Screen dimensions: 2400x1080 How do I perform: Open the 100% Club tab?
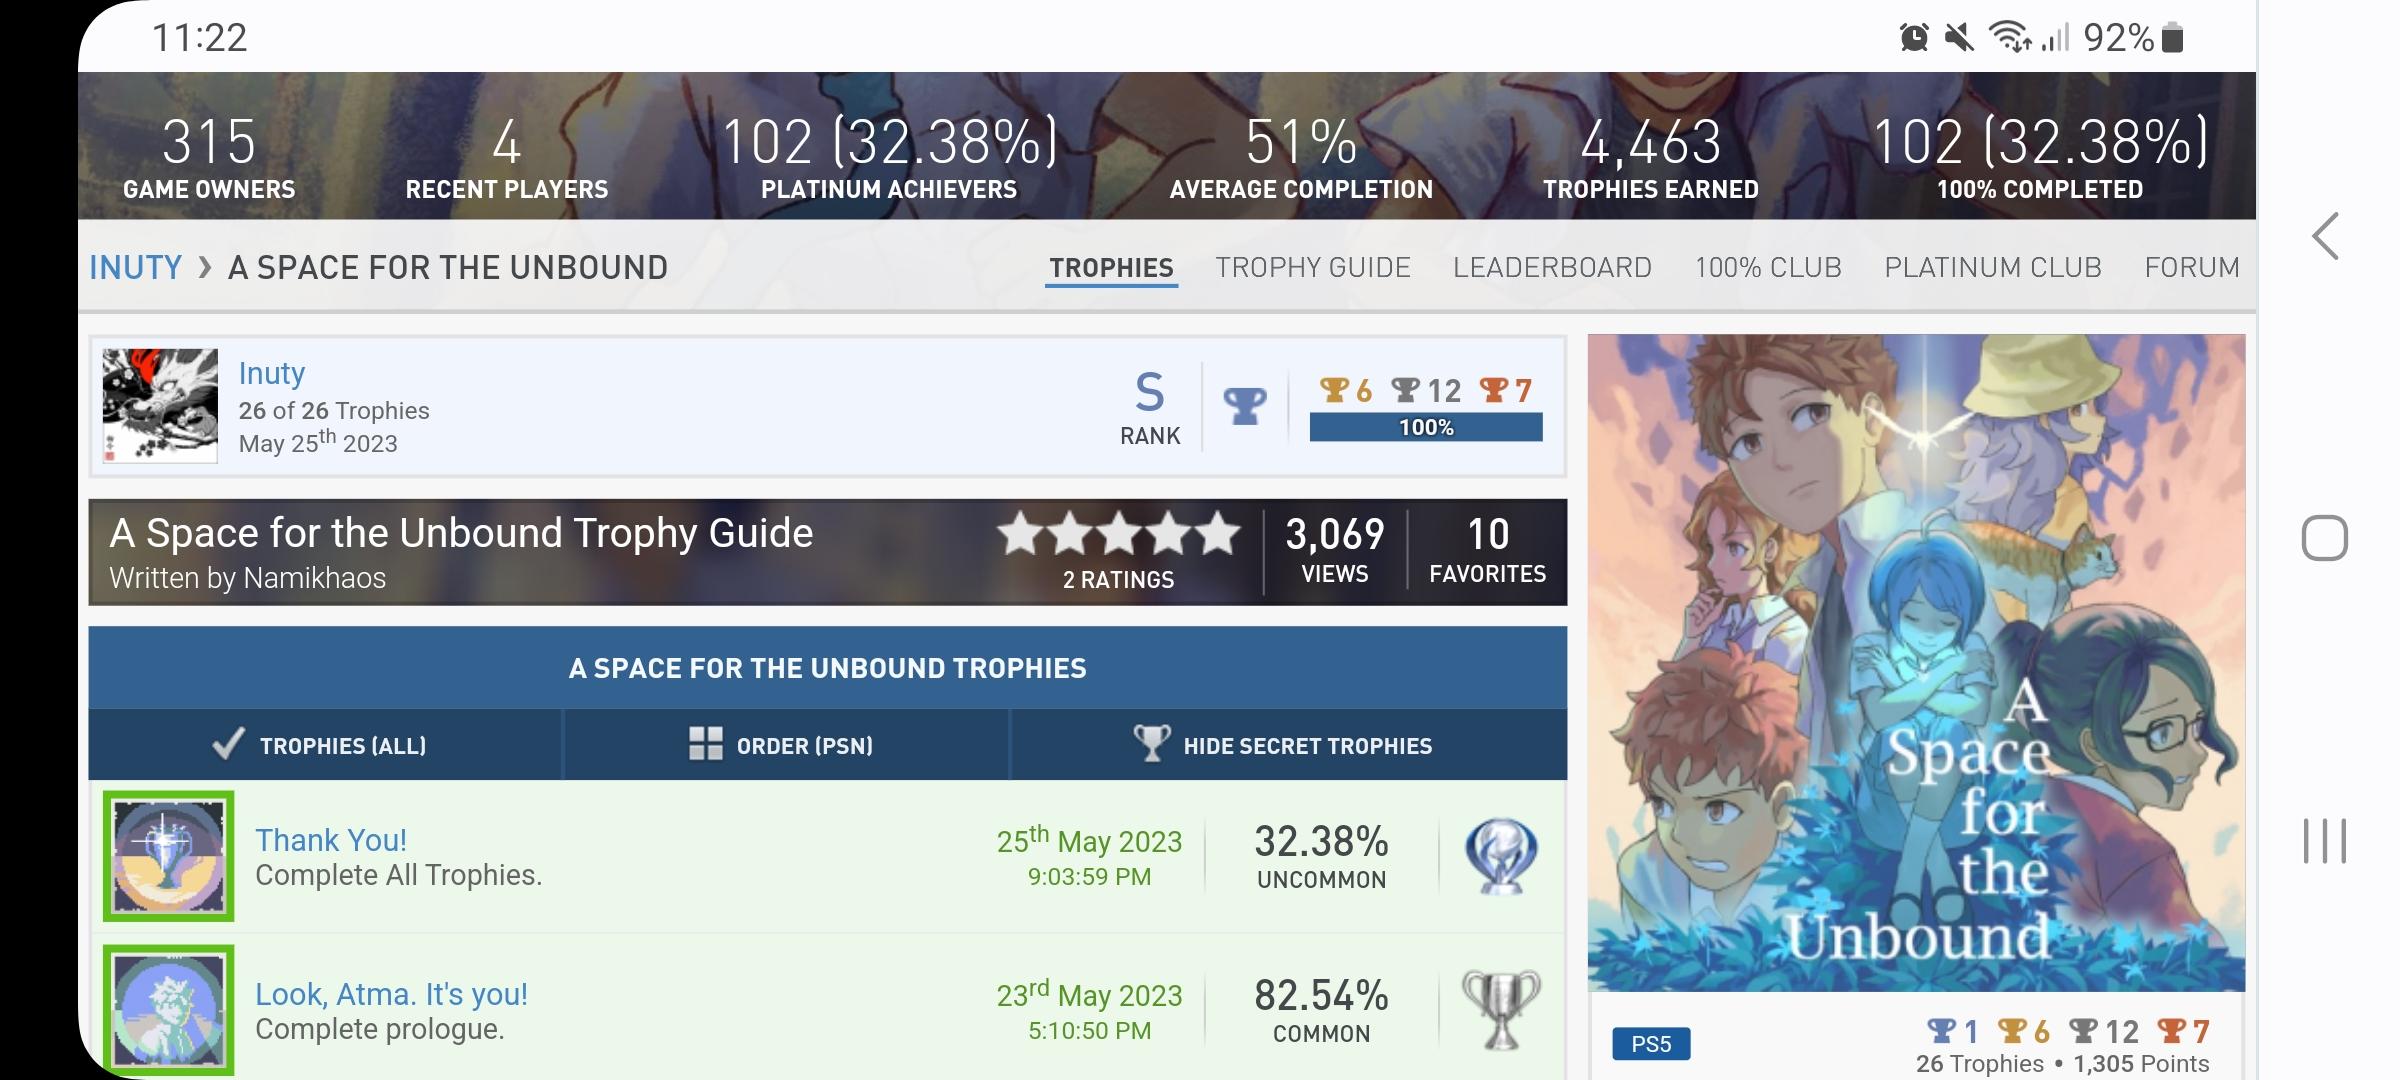[x=1768, y=268]
